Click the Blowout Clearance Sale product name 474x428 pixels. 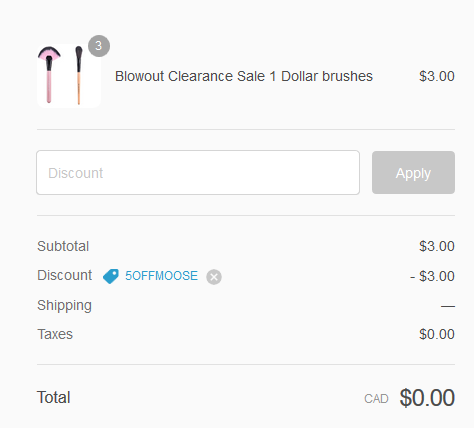click(244, 76)
